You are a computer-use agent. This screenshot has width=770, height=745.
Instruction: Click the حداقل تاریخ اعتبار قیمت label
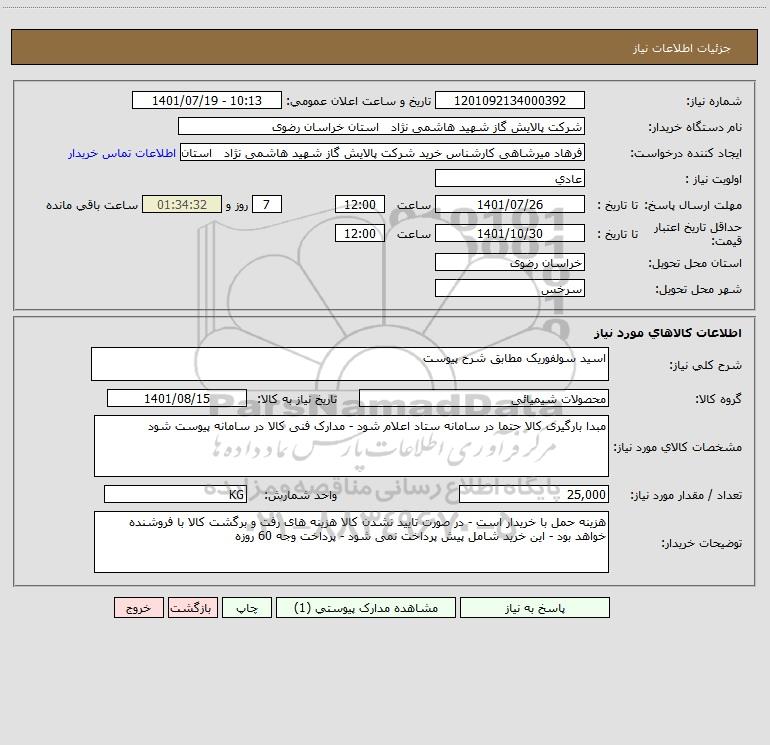click(x=698, y=234)
